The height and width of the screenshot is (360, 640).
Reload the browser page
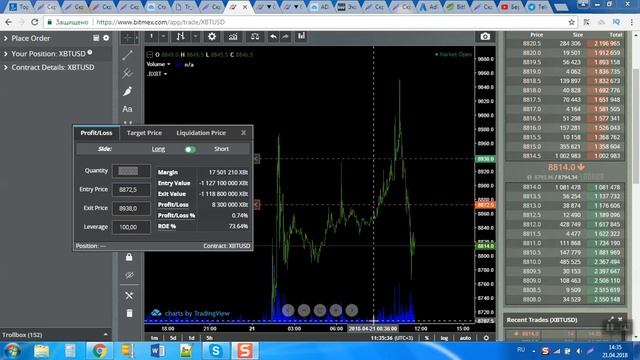click(x=35, y=22)
